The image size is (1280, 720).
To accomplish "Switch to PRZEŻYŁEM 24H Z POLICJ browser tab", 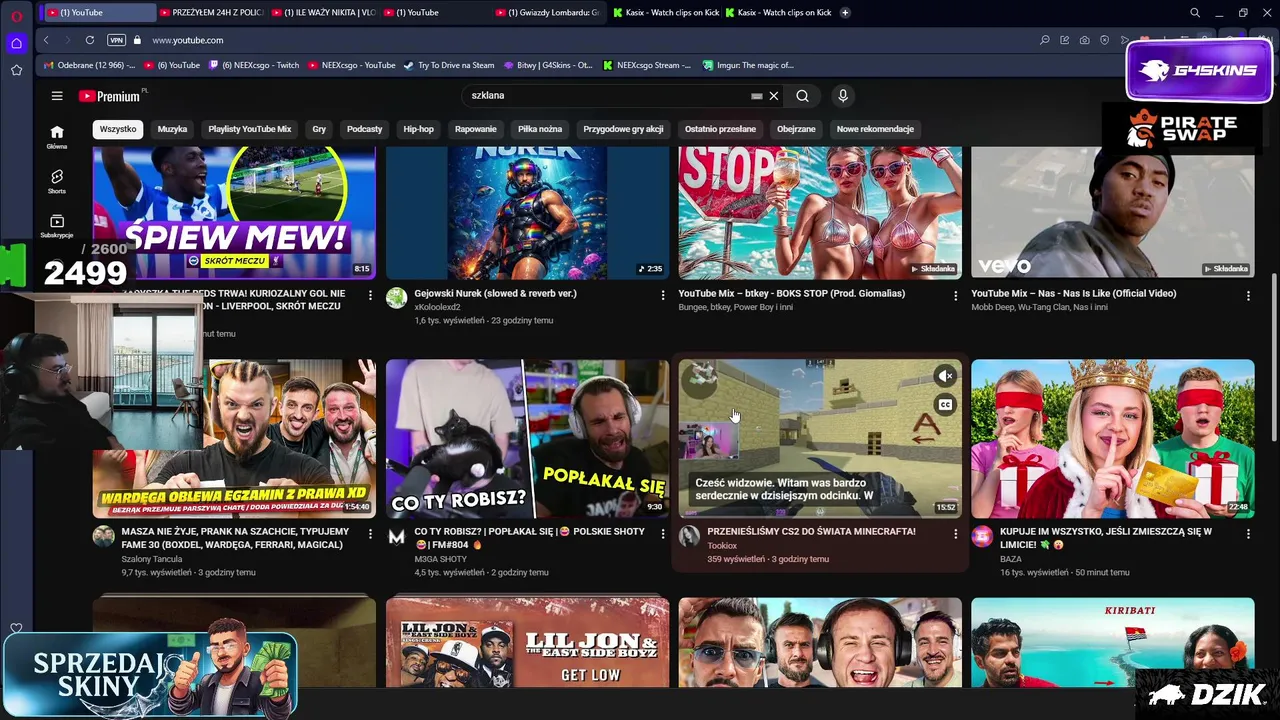I will [210, 12].
